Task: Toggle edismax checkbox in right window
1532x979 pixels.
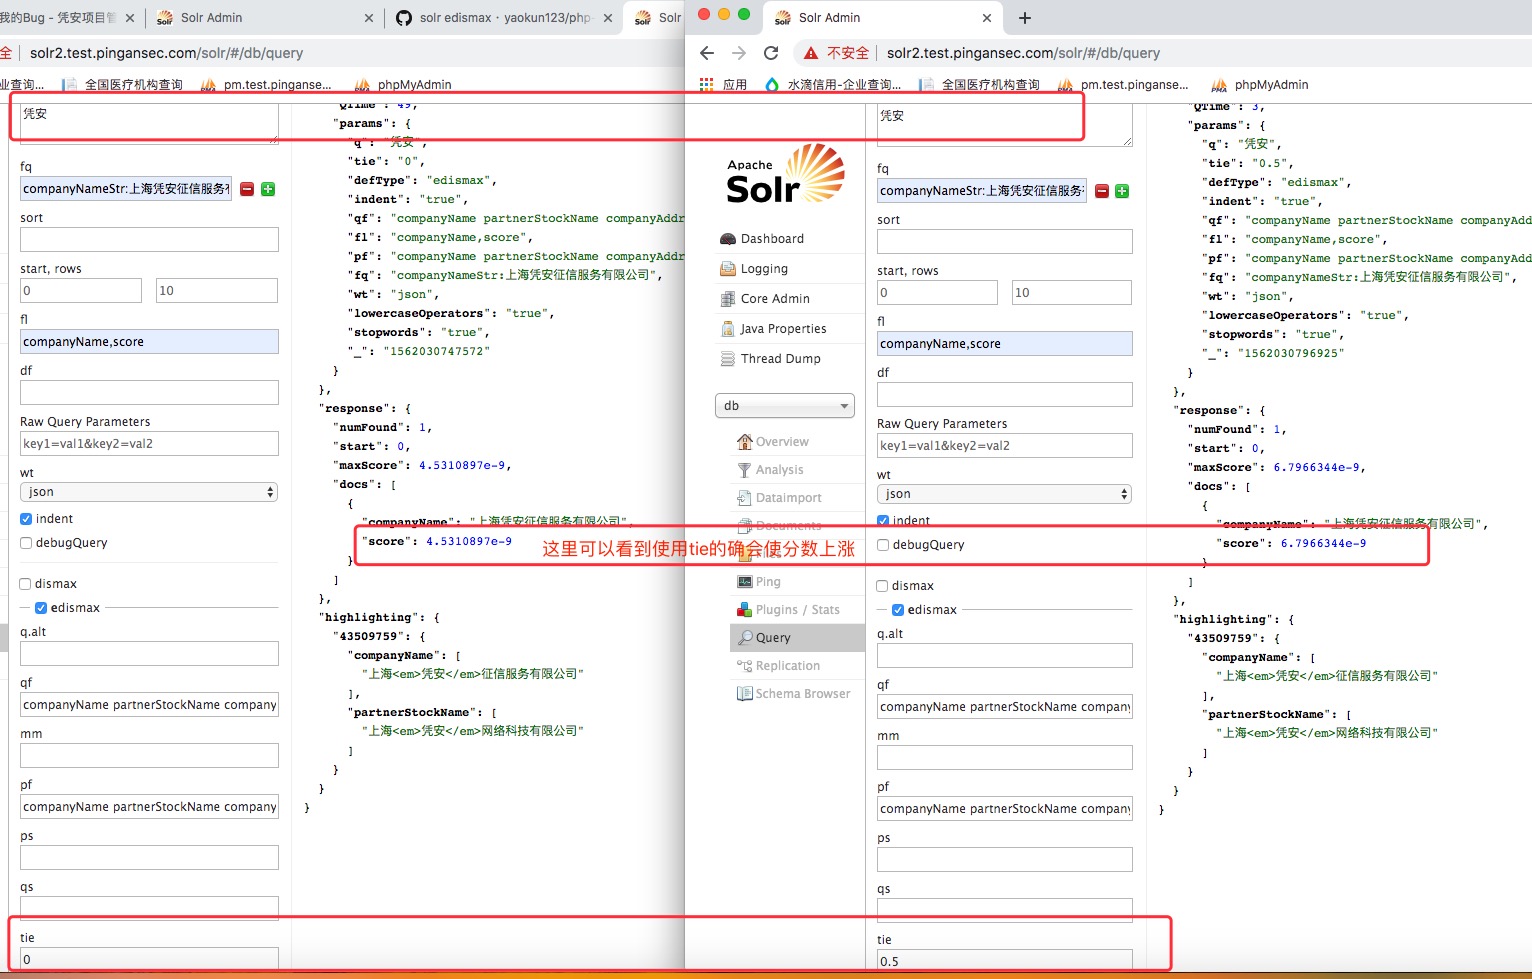Action: tap(898, 610)
